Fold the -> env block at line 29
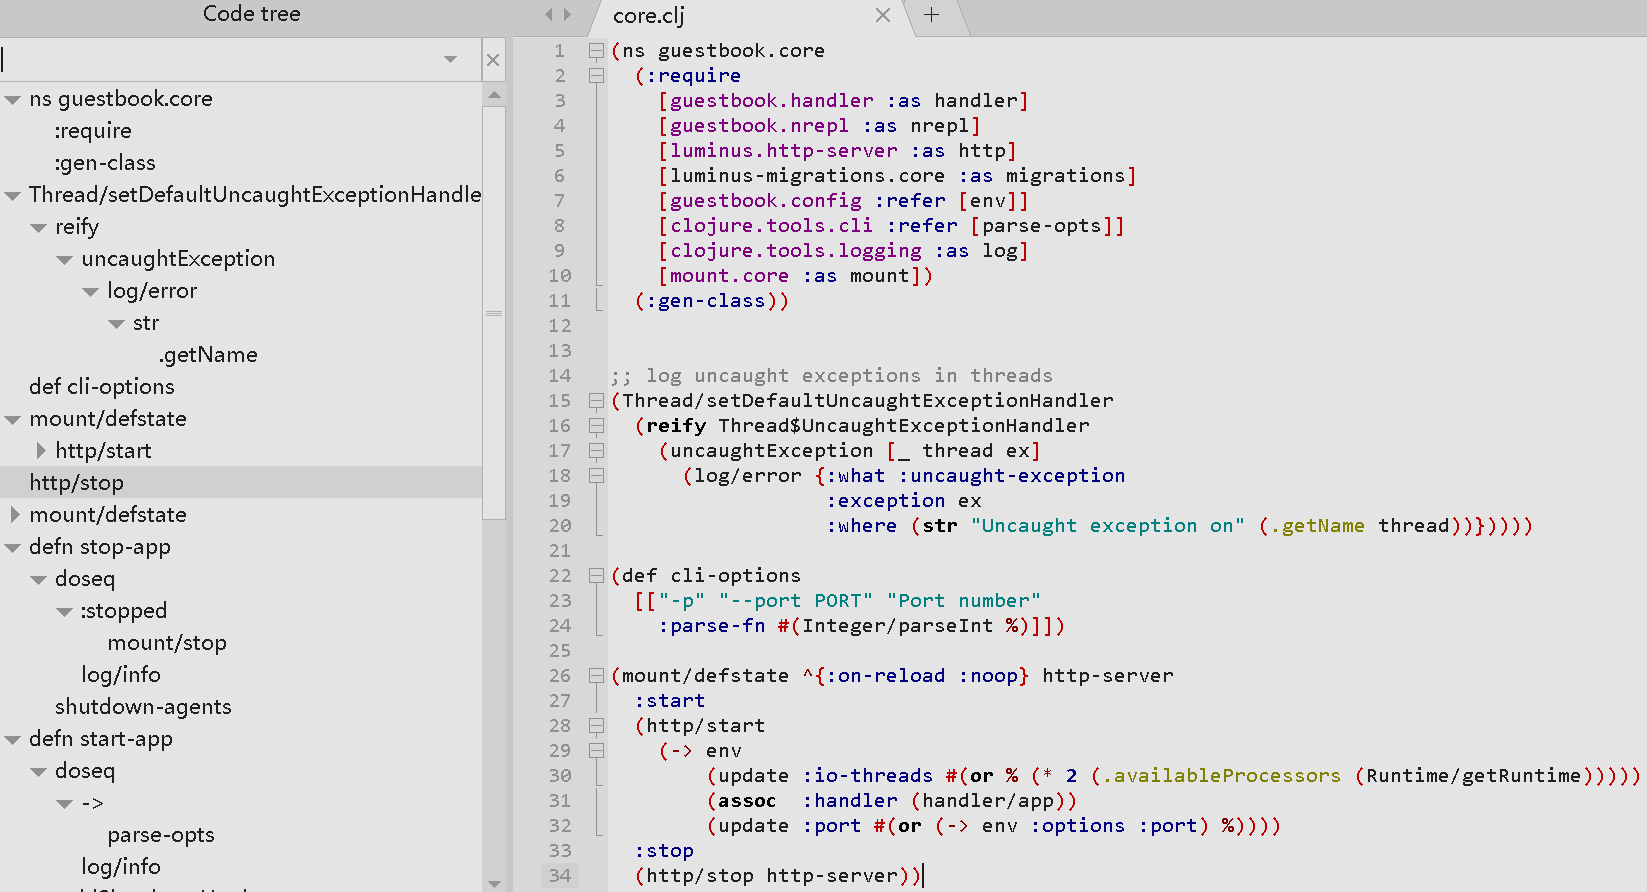 pyautogui.click(x=596, y=750)
